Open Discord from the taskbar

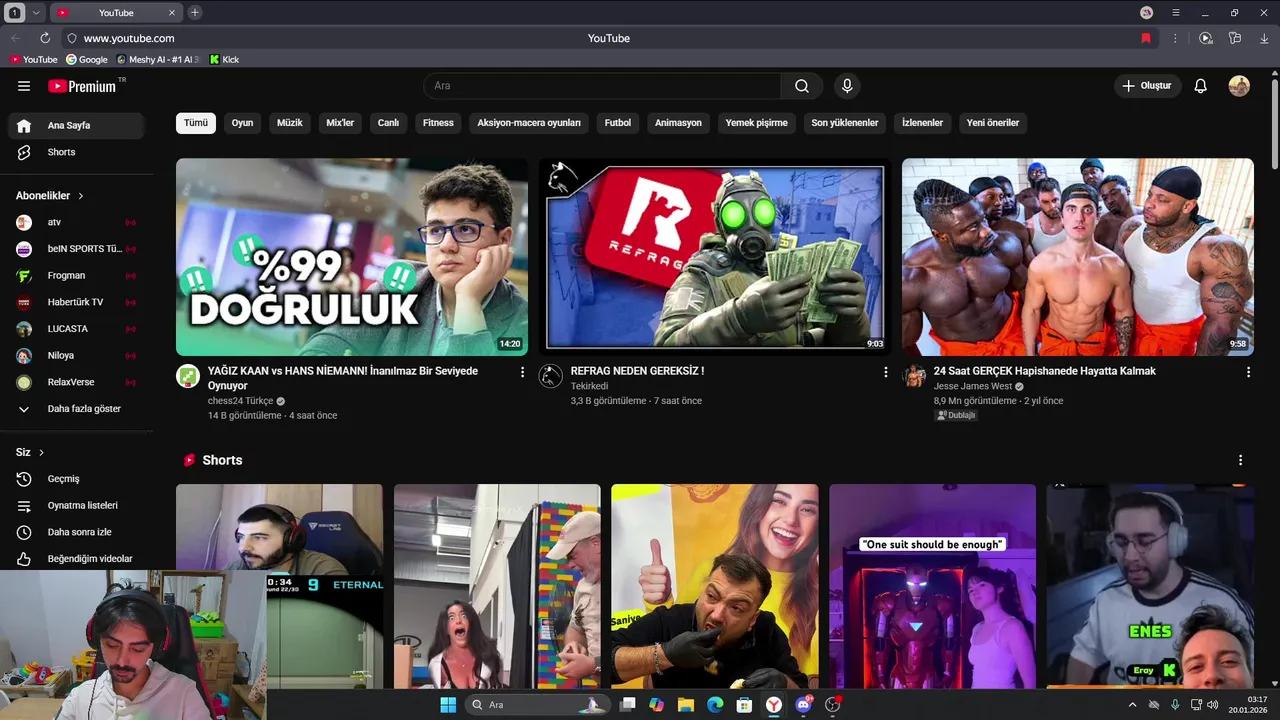coord(803,705)
